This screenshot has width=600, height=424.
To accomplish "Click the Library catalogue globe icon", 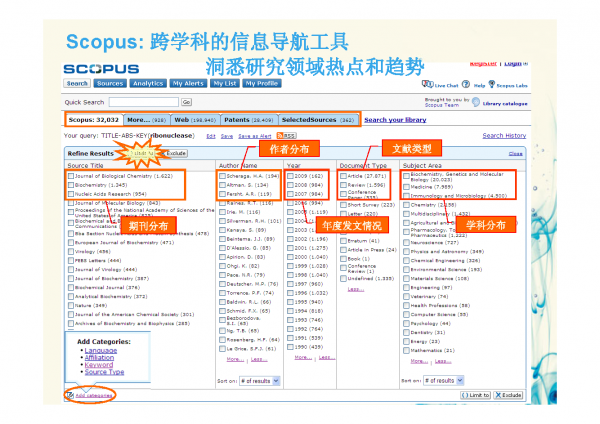I will point(476,102).
